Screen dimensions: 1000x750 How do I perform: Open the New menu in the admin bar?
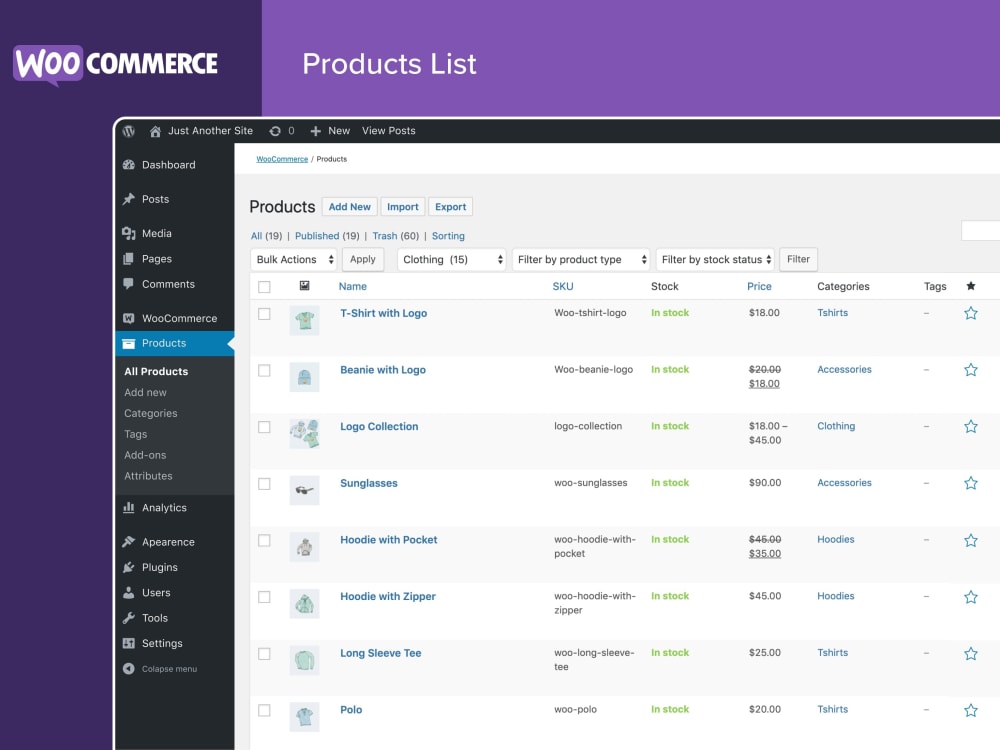330,131
